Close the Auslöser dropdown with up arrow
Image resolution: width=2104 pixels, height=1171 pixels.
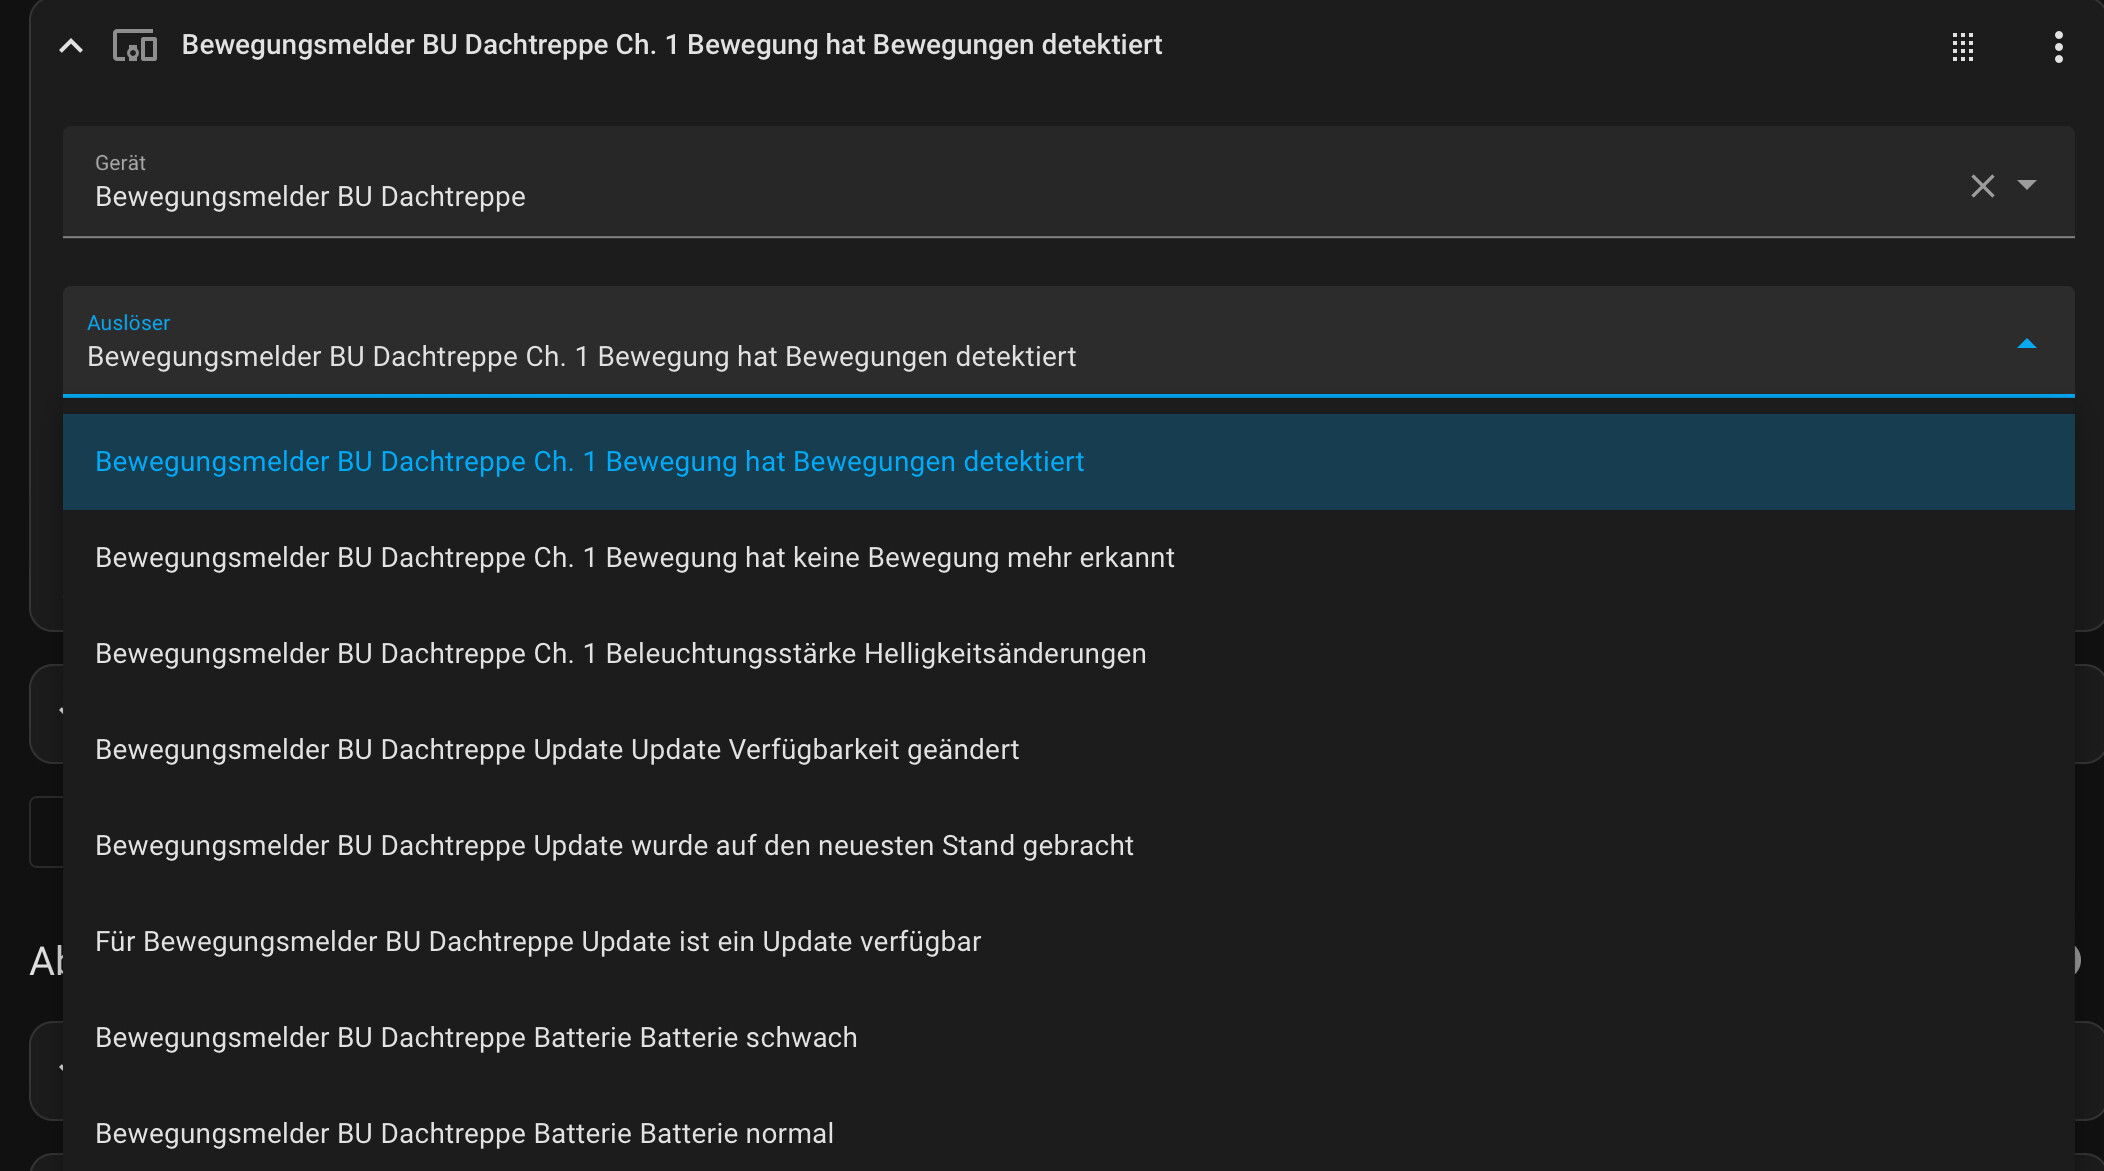pyautogui.click(x=2027, y=344)
